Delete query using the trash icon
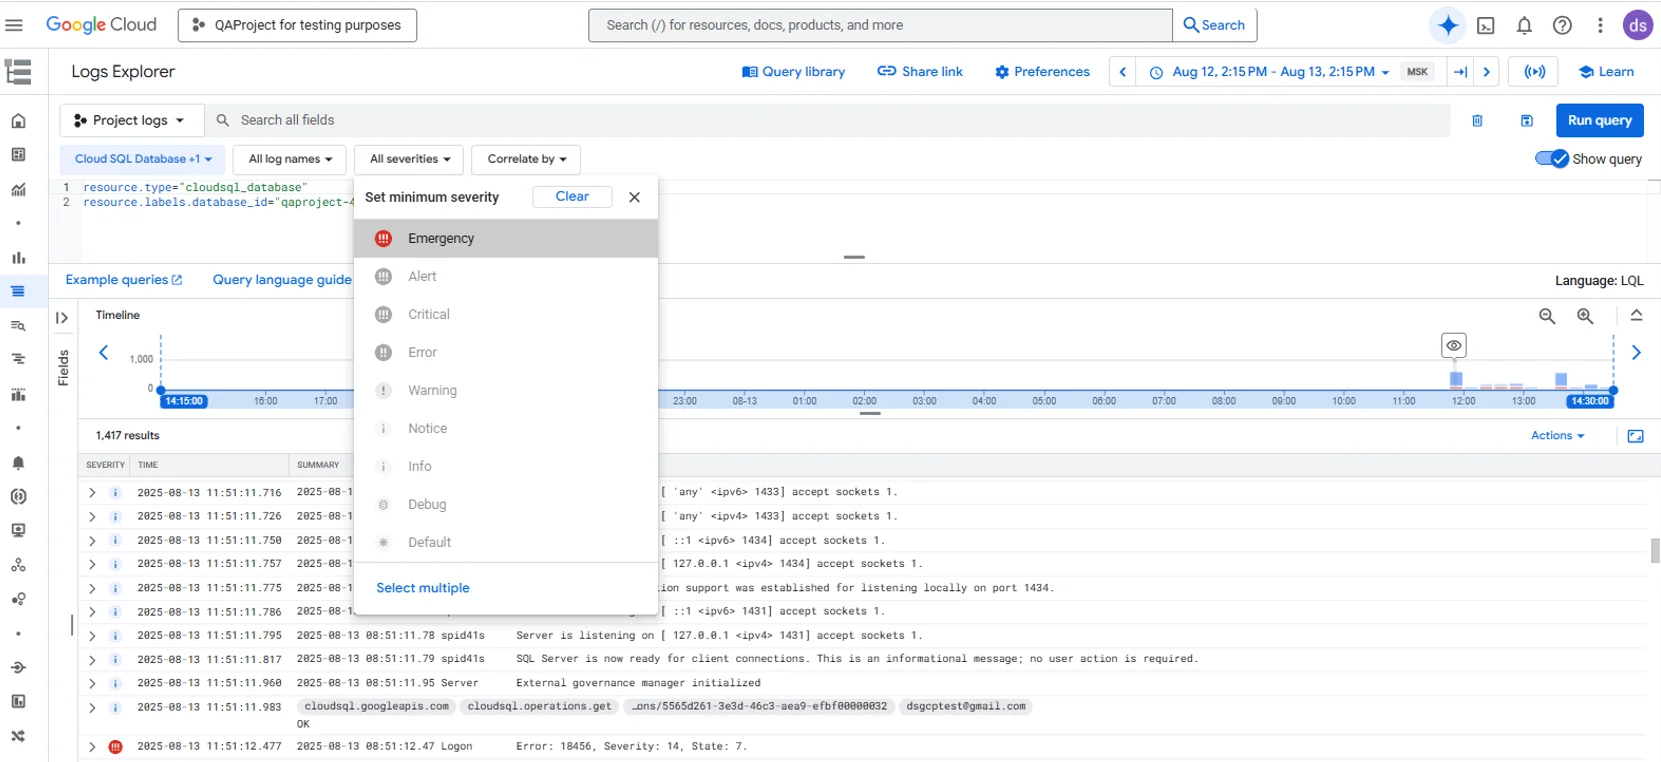 pos(1477,121)
